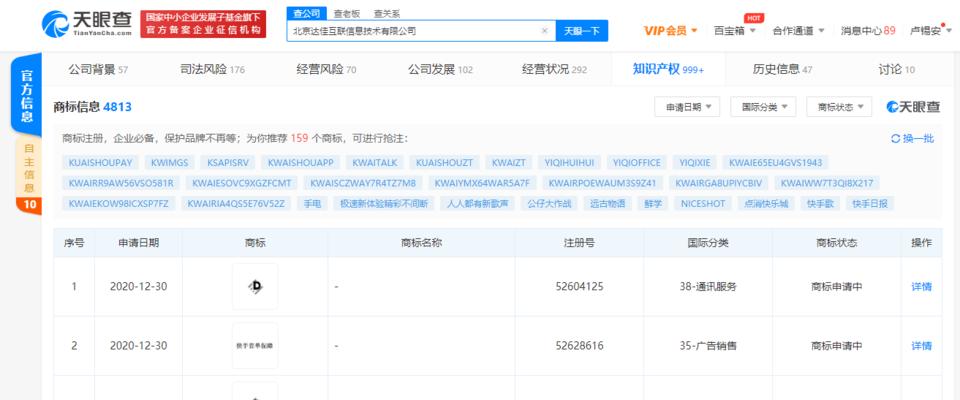
Task: Expand the 合作通道 menu
Action: point(798,31)
